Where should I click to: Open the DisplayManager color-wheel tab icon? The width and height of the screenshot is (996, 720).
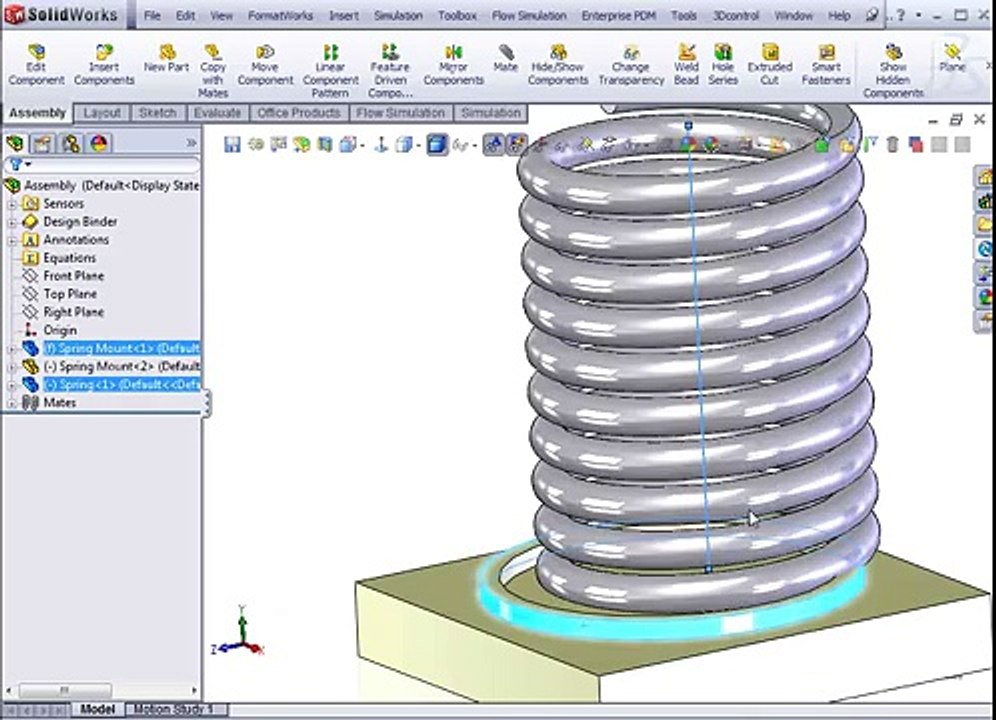coord(98,143)
